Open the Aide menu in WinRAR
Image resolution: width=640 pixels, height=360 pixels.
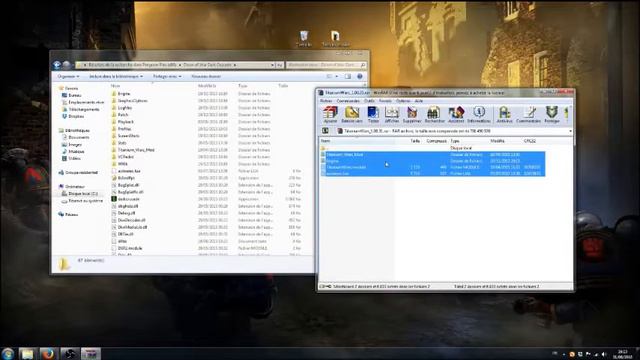click(419, 101)
